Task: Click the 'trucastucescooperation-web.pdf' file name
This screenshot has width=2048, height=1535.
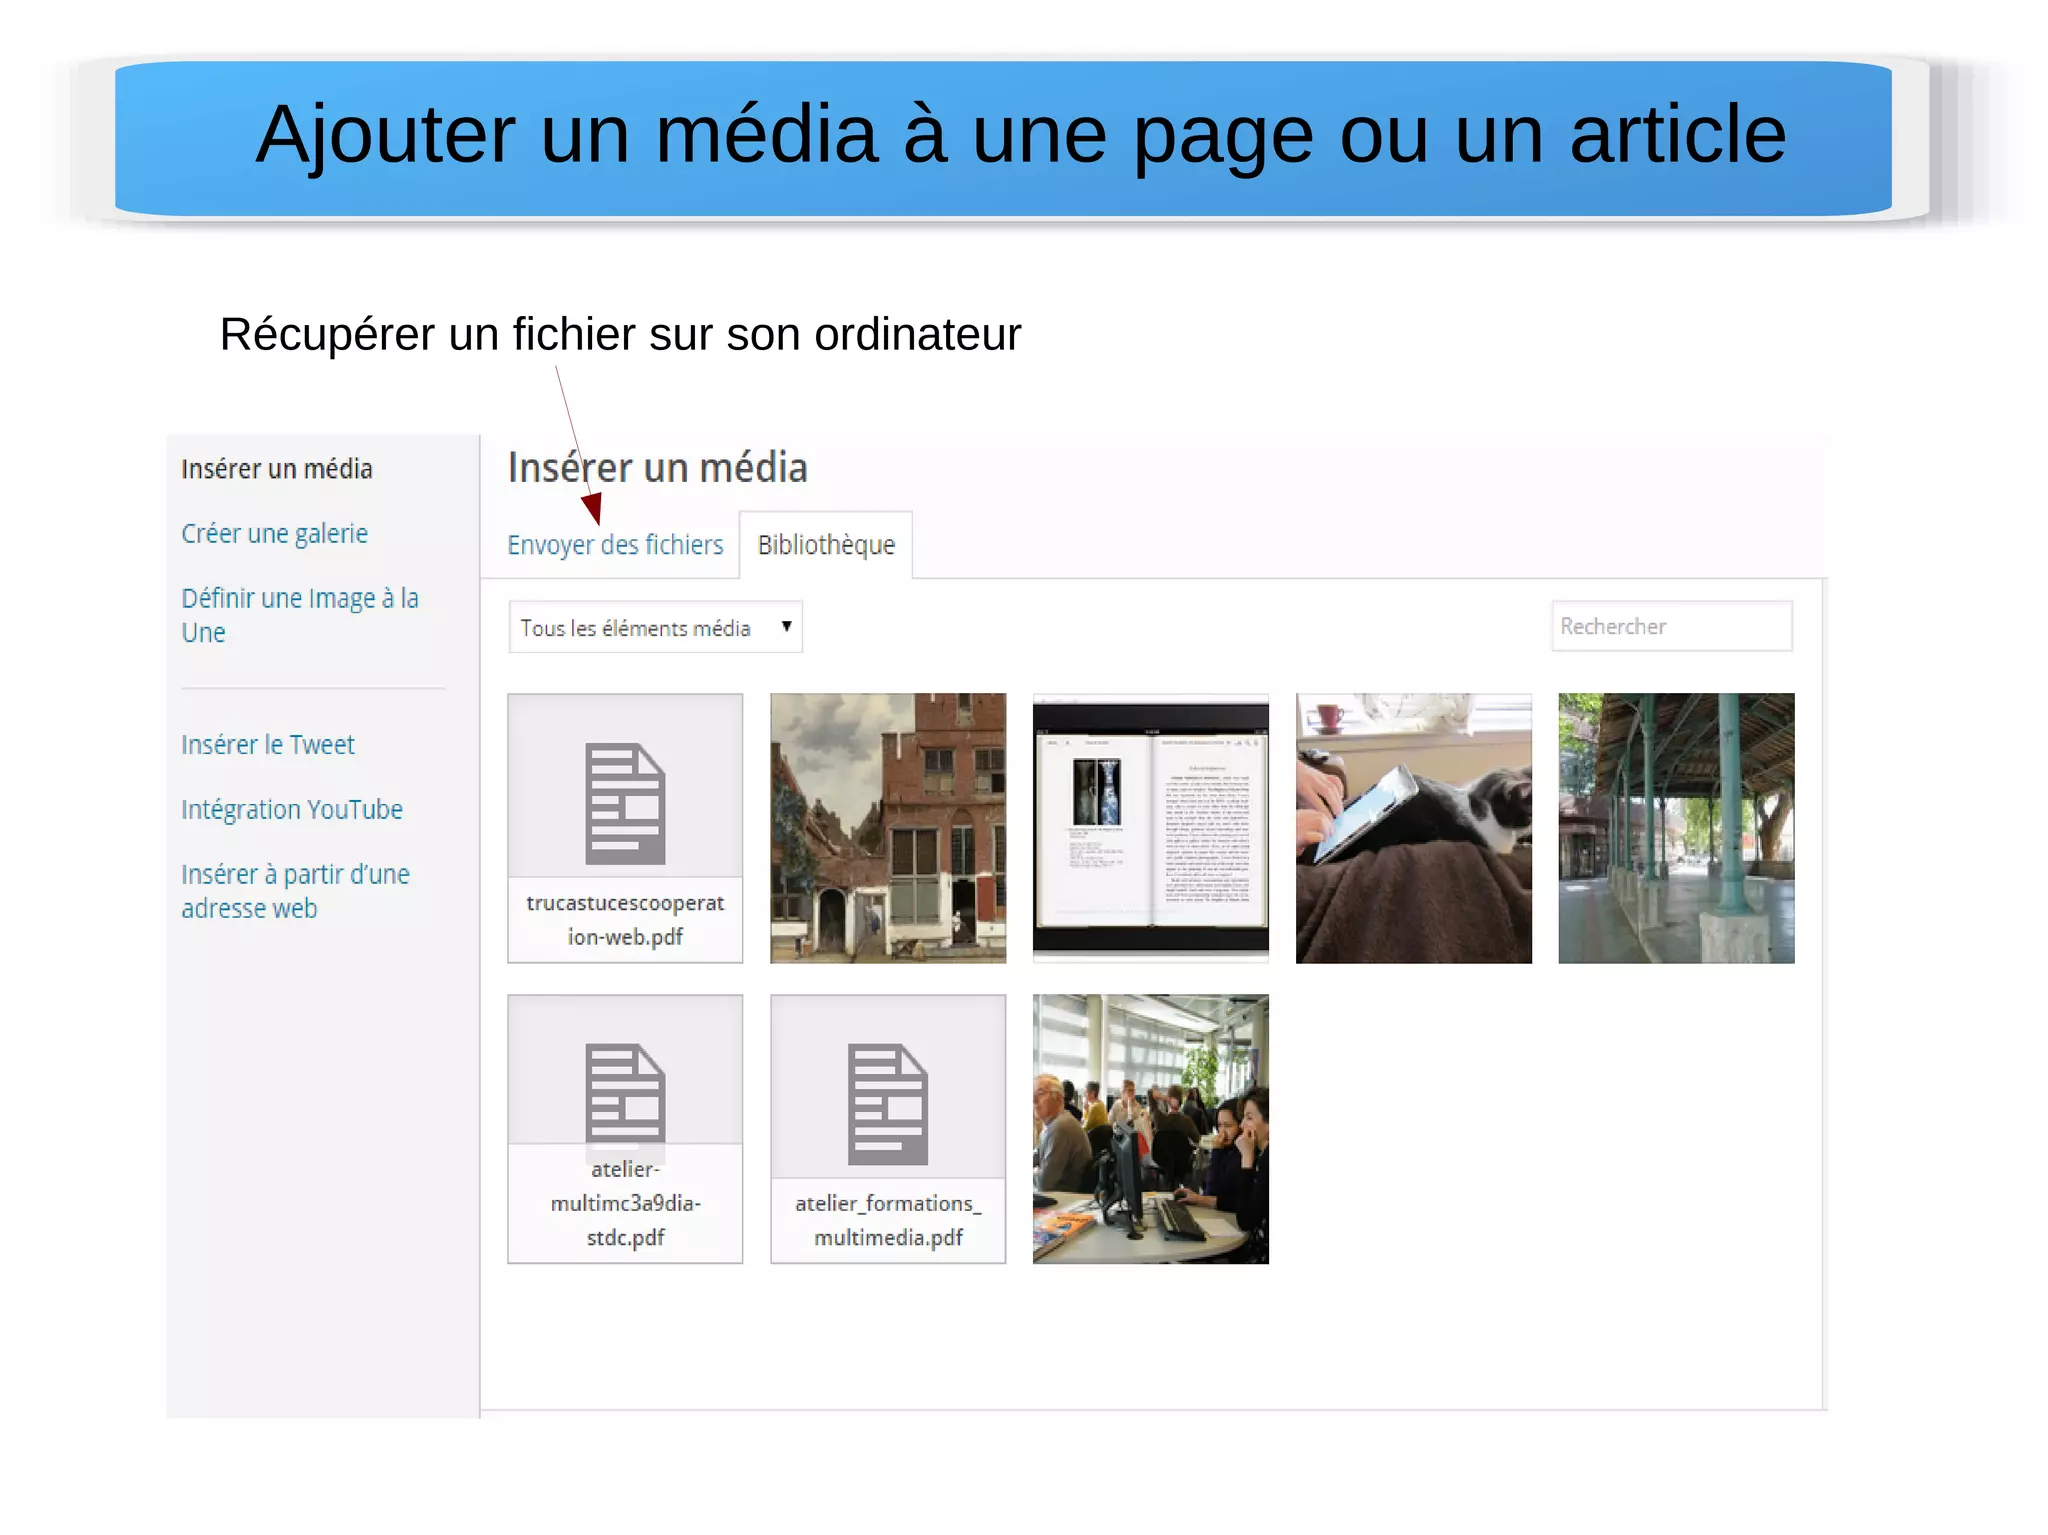Action: pyautogui.click(x=625, y=920)
